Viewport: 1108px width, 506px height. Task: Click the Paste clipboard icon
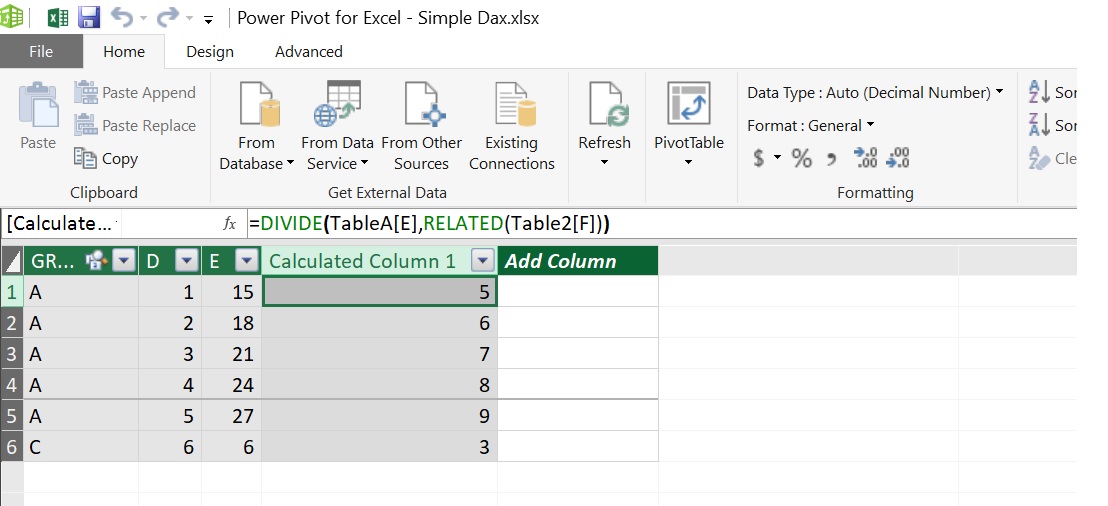coord(38,105)
